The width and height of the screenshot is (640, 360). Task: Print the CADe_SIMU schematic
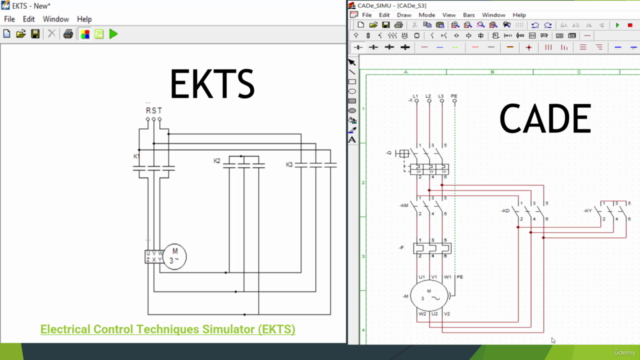pyautogui.click(x=399, y=25)
